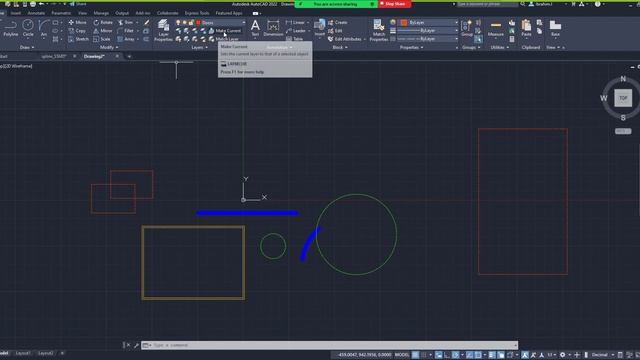The height and width of the screenshot is (360, 640).
Task: Switch to the Layout1 tab
Action: [x=23, y=353]
